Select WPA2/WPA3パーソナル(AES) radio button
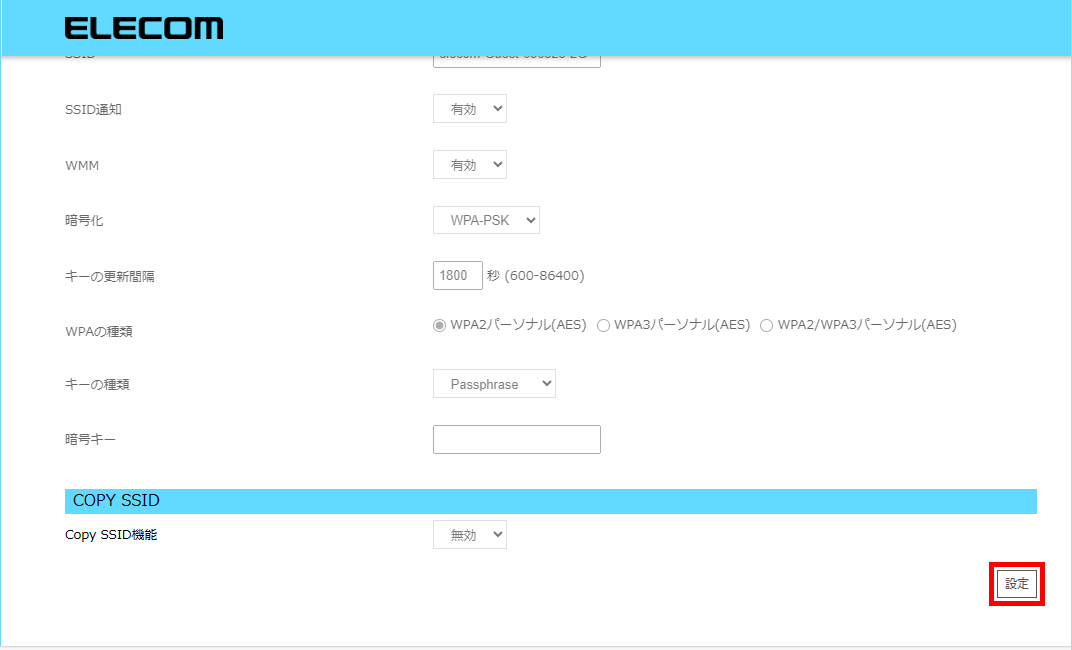The height and width of the screenshot is (650, 1072). (x=766, y=325)
